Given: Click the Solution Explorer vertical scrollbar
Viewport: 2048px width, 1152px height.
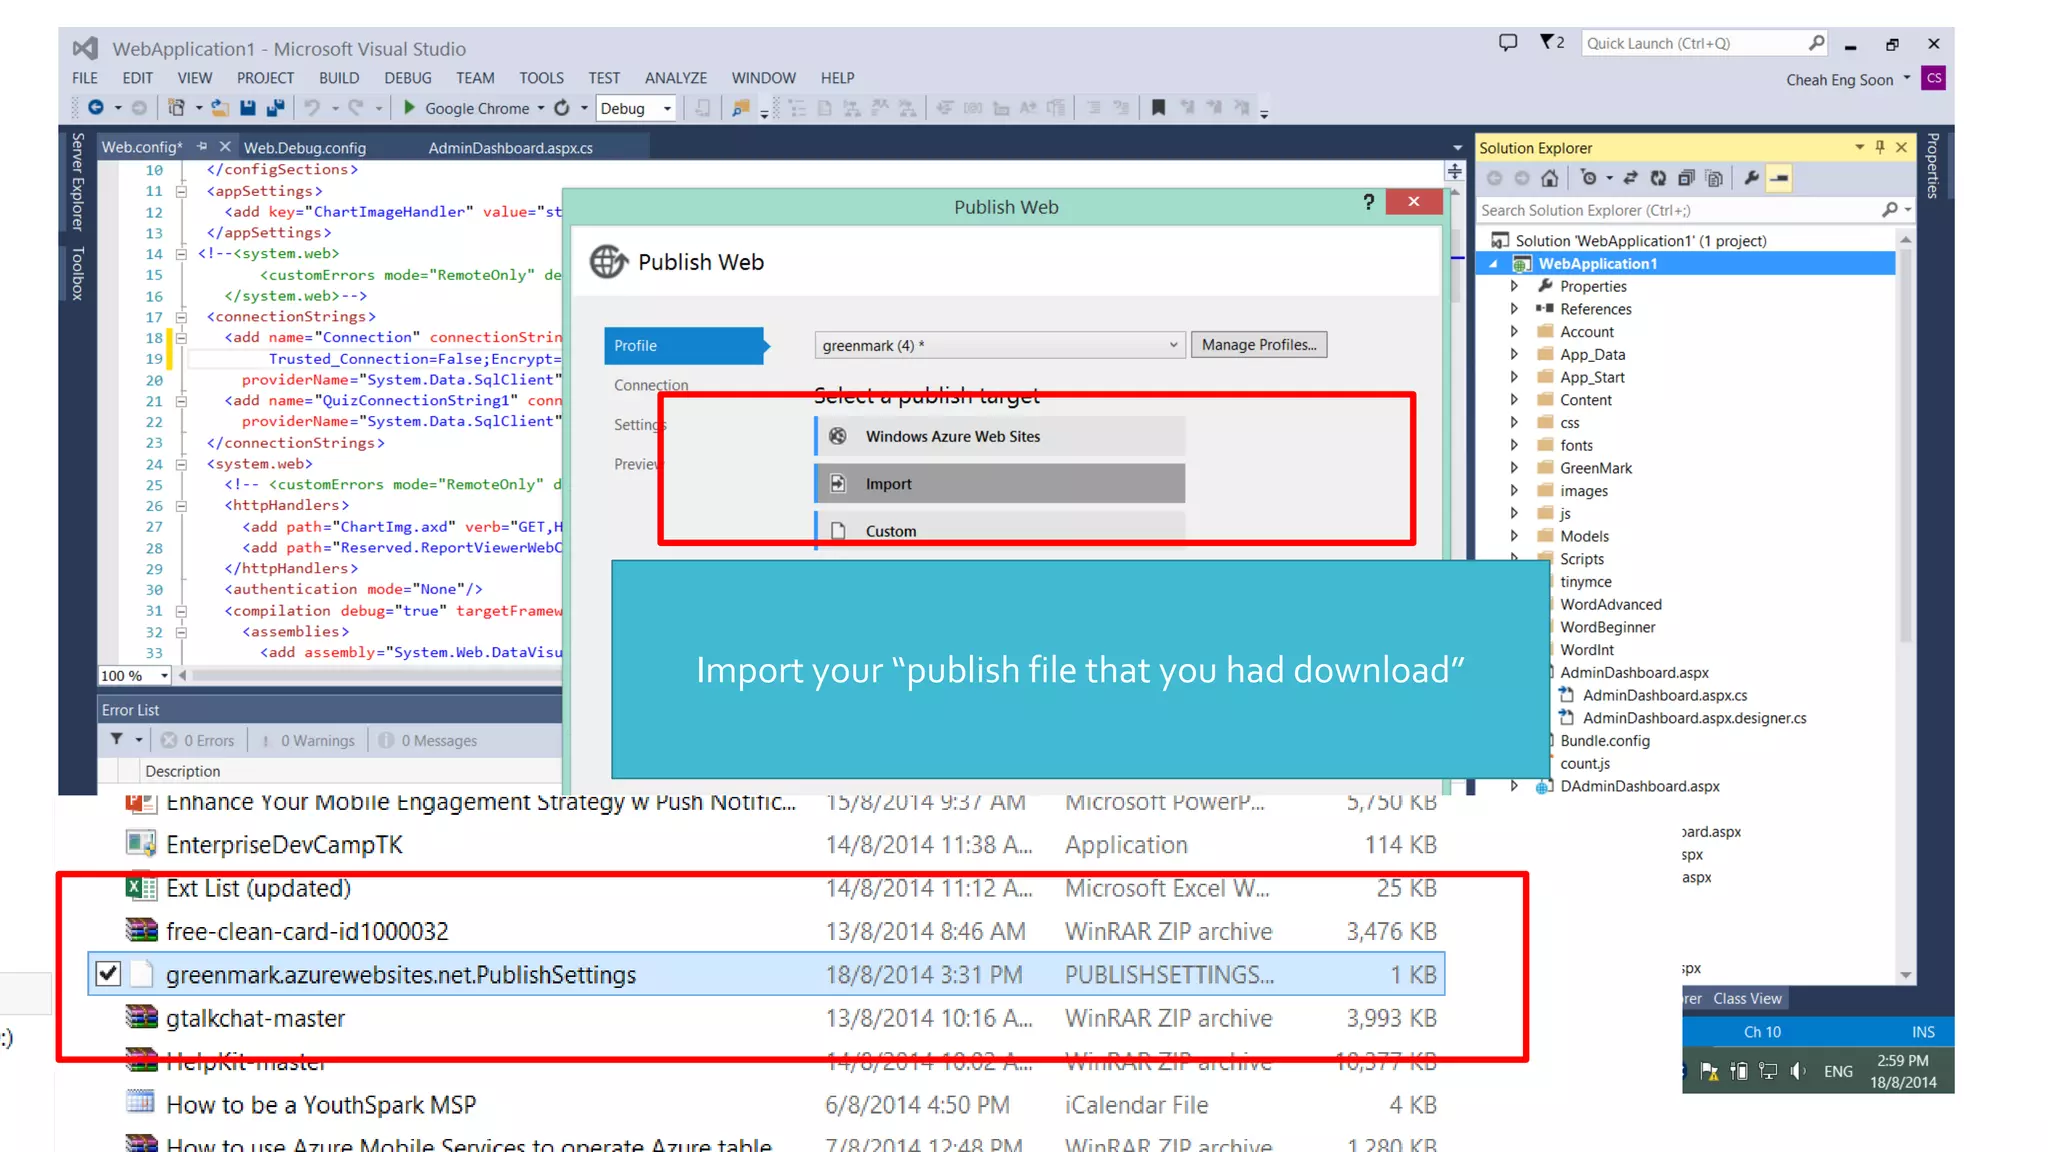Looking at the screenshot, I should (1905, 606).
